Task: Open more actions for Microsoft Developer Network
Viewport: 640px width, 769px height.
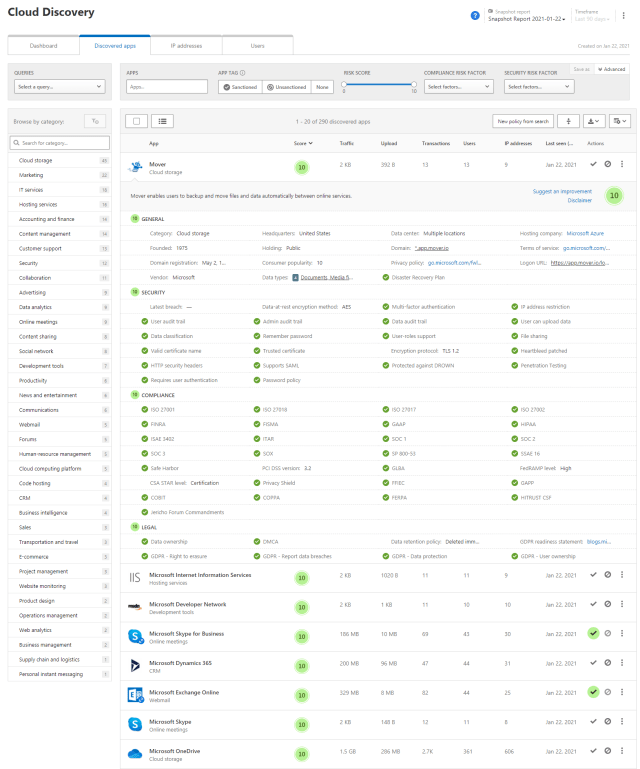Action: point(622,604)
